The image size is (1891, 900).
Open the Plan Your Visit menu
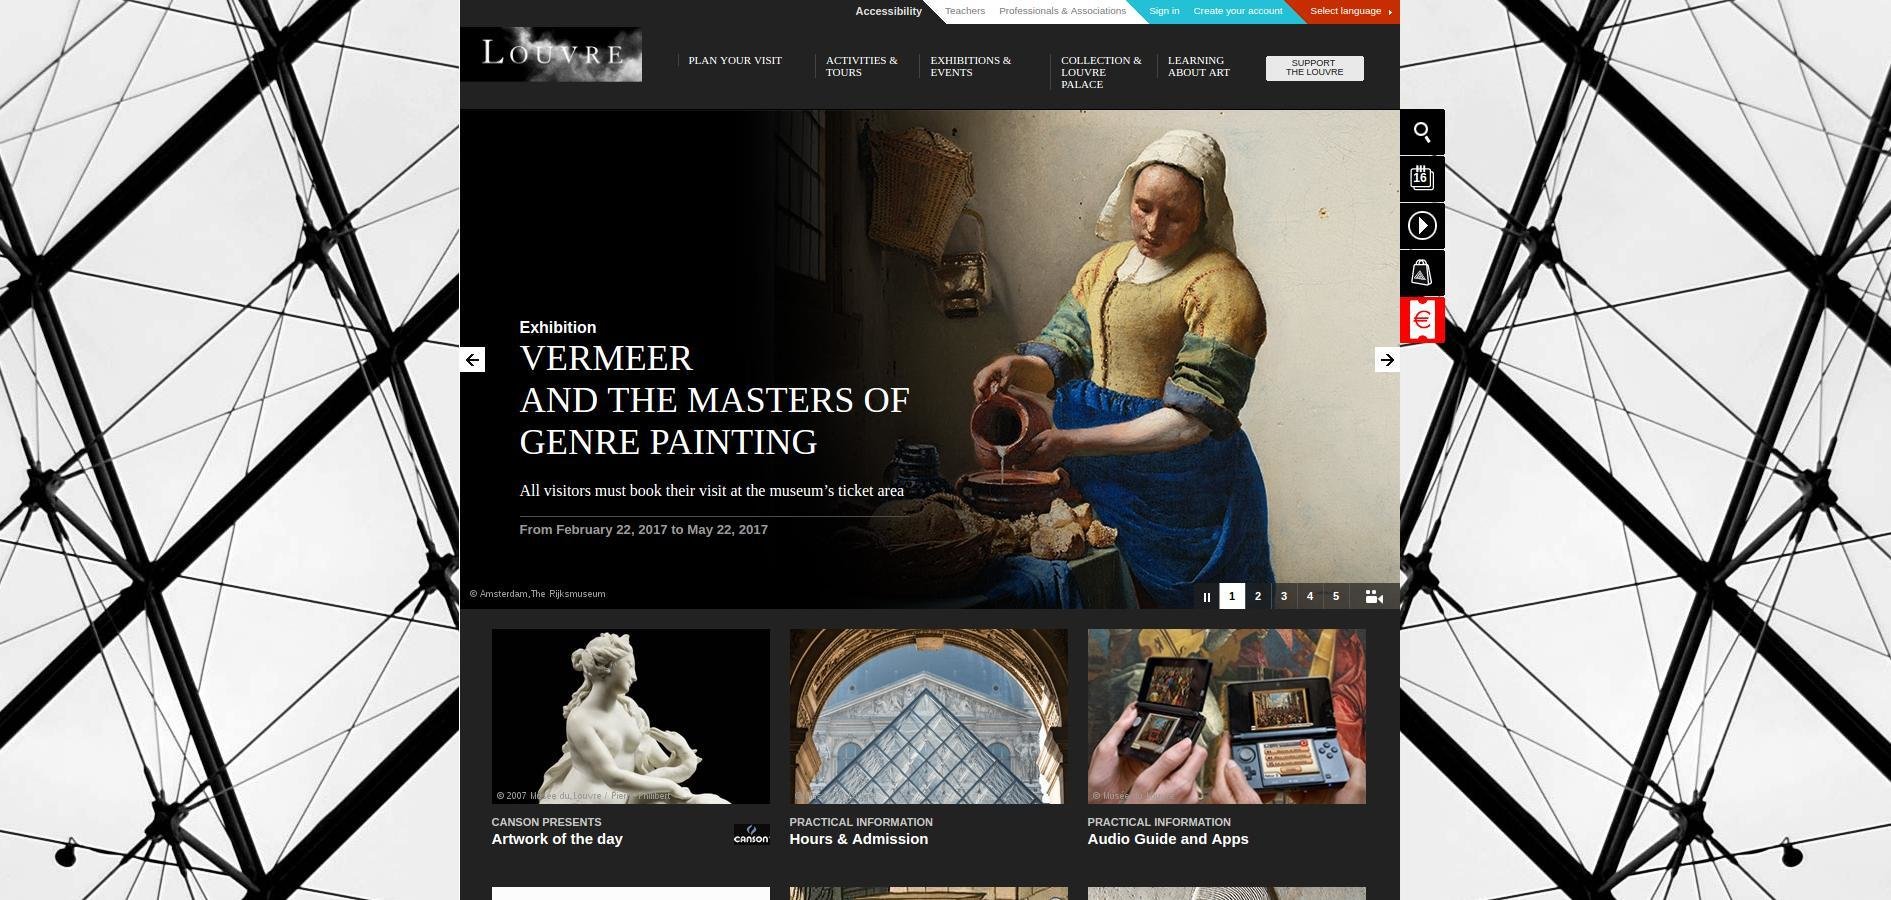[735, 60]
